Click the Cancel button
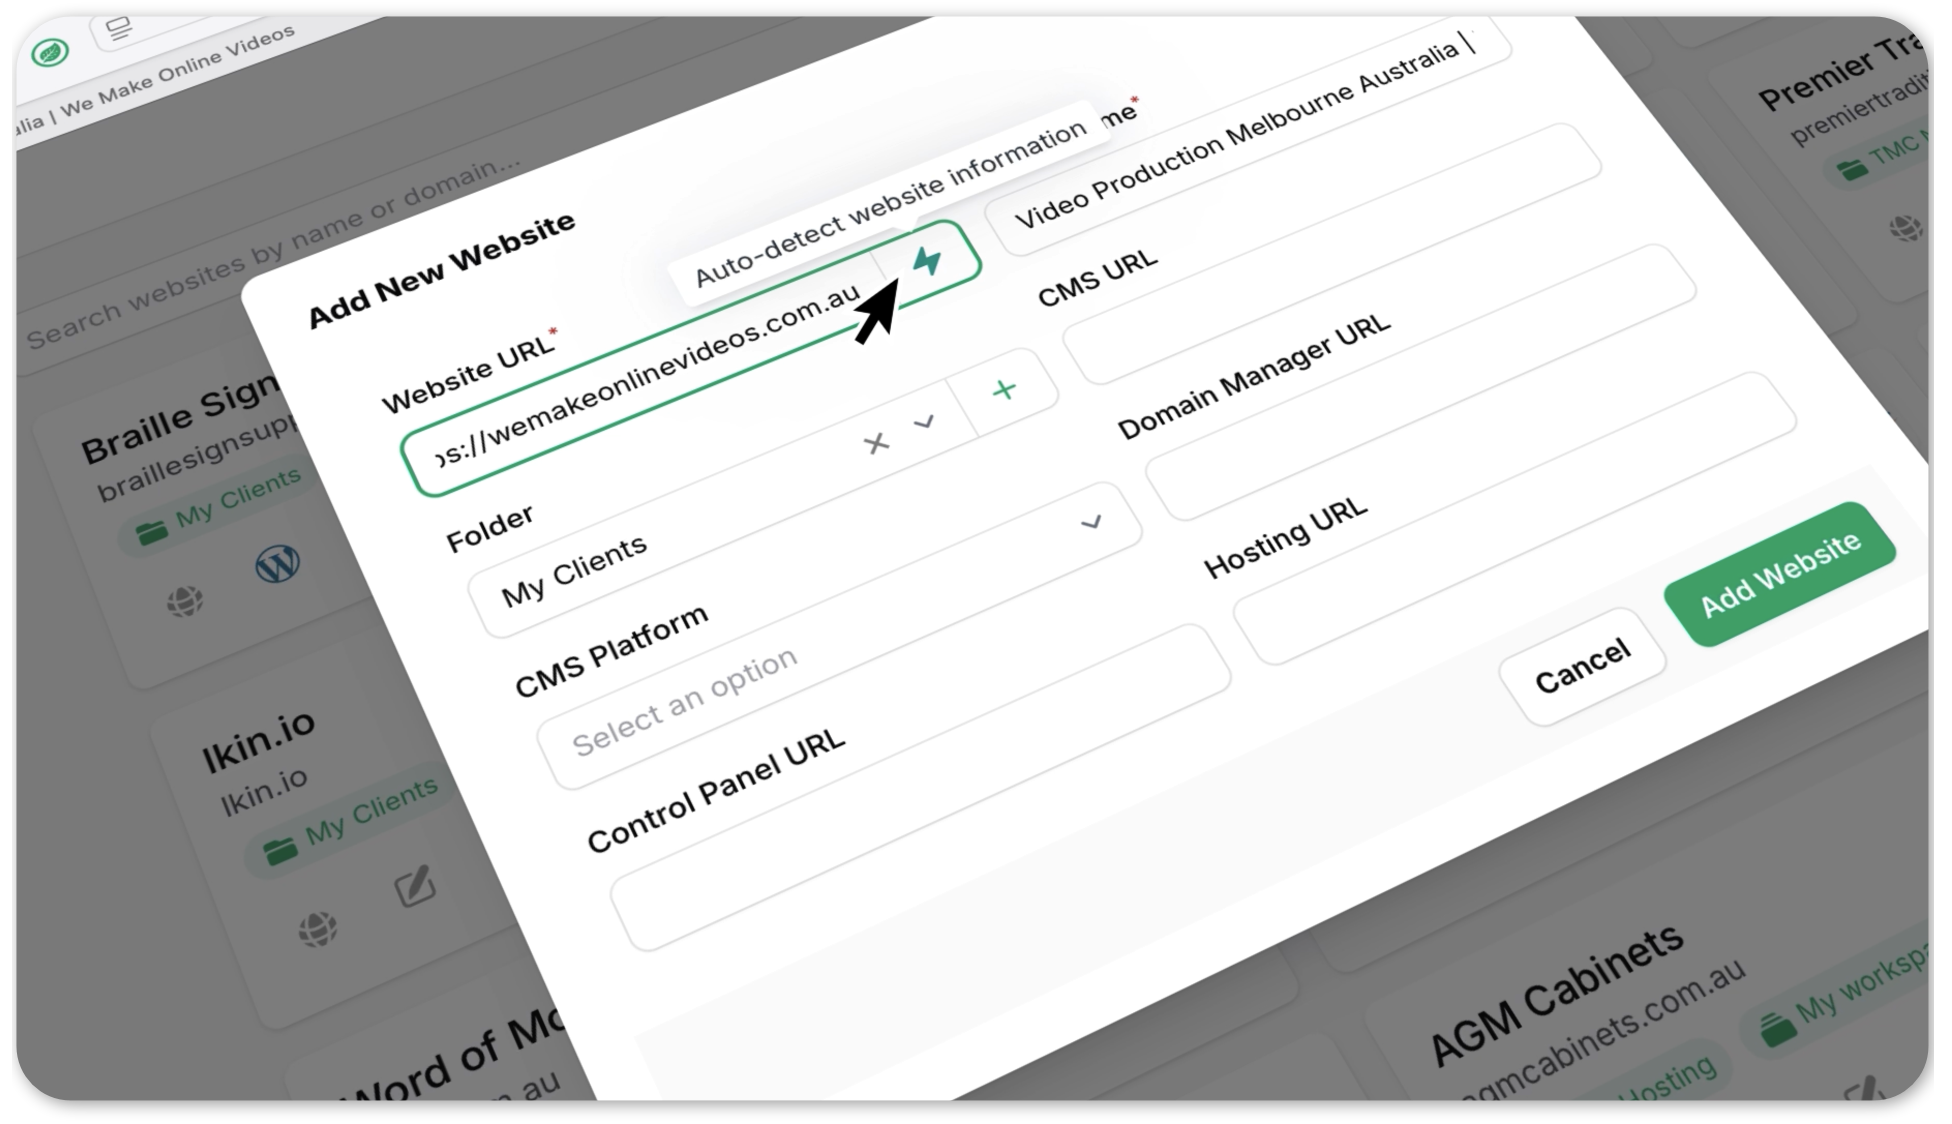 tap(1582, 666)
